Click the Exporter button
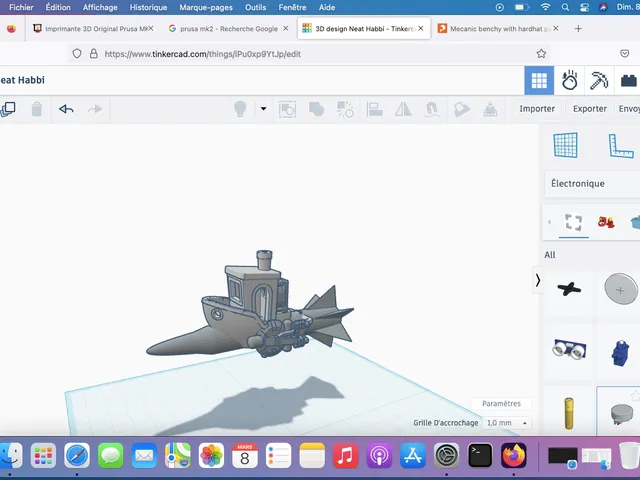640x480 pixels. [590, 109]
